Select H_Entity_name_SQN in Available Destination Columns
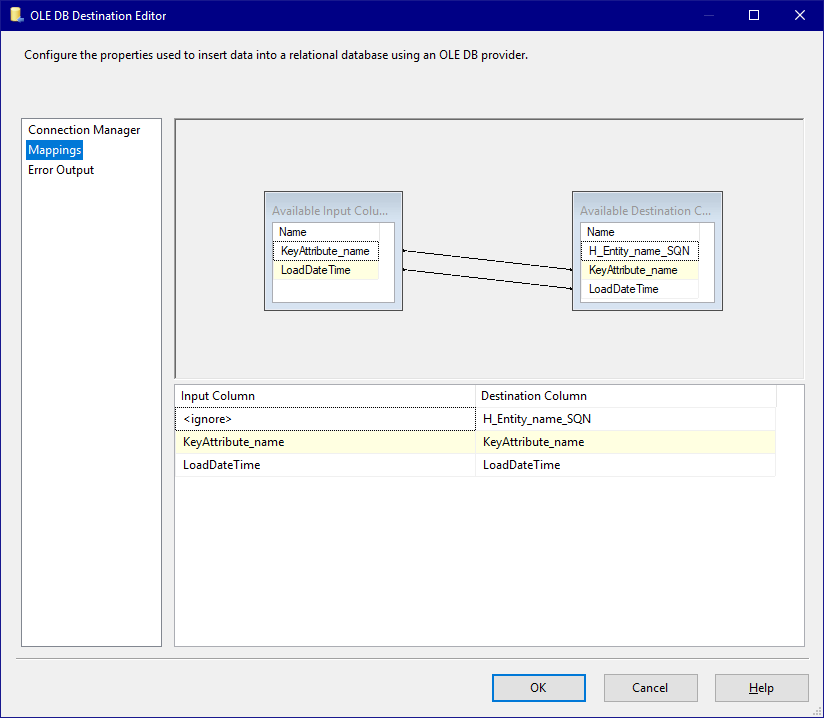The image size is (824, 718). click(x=640, y=251)
